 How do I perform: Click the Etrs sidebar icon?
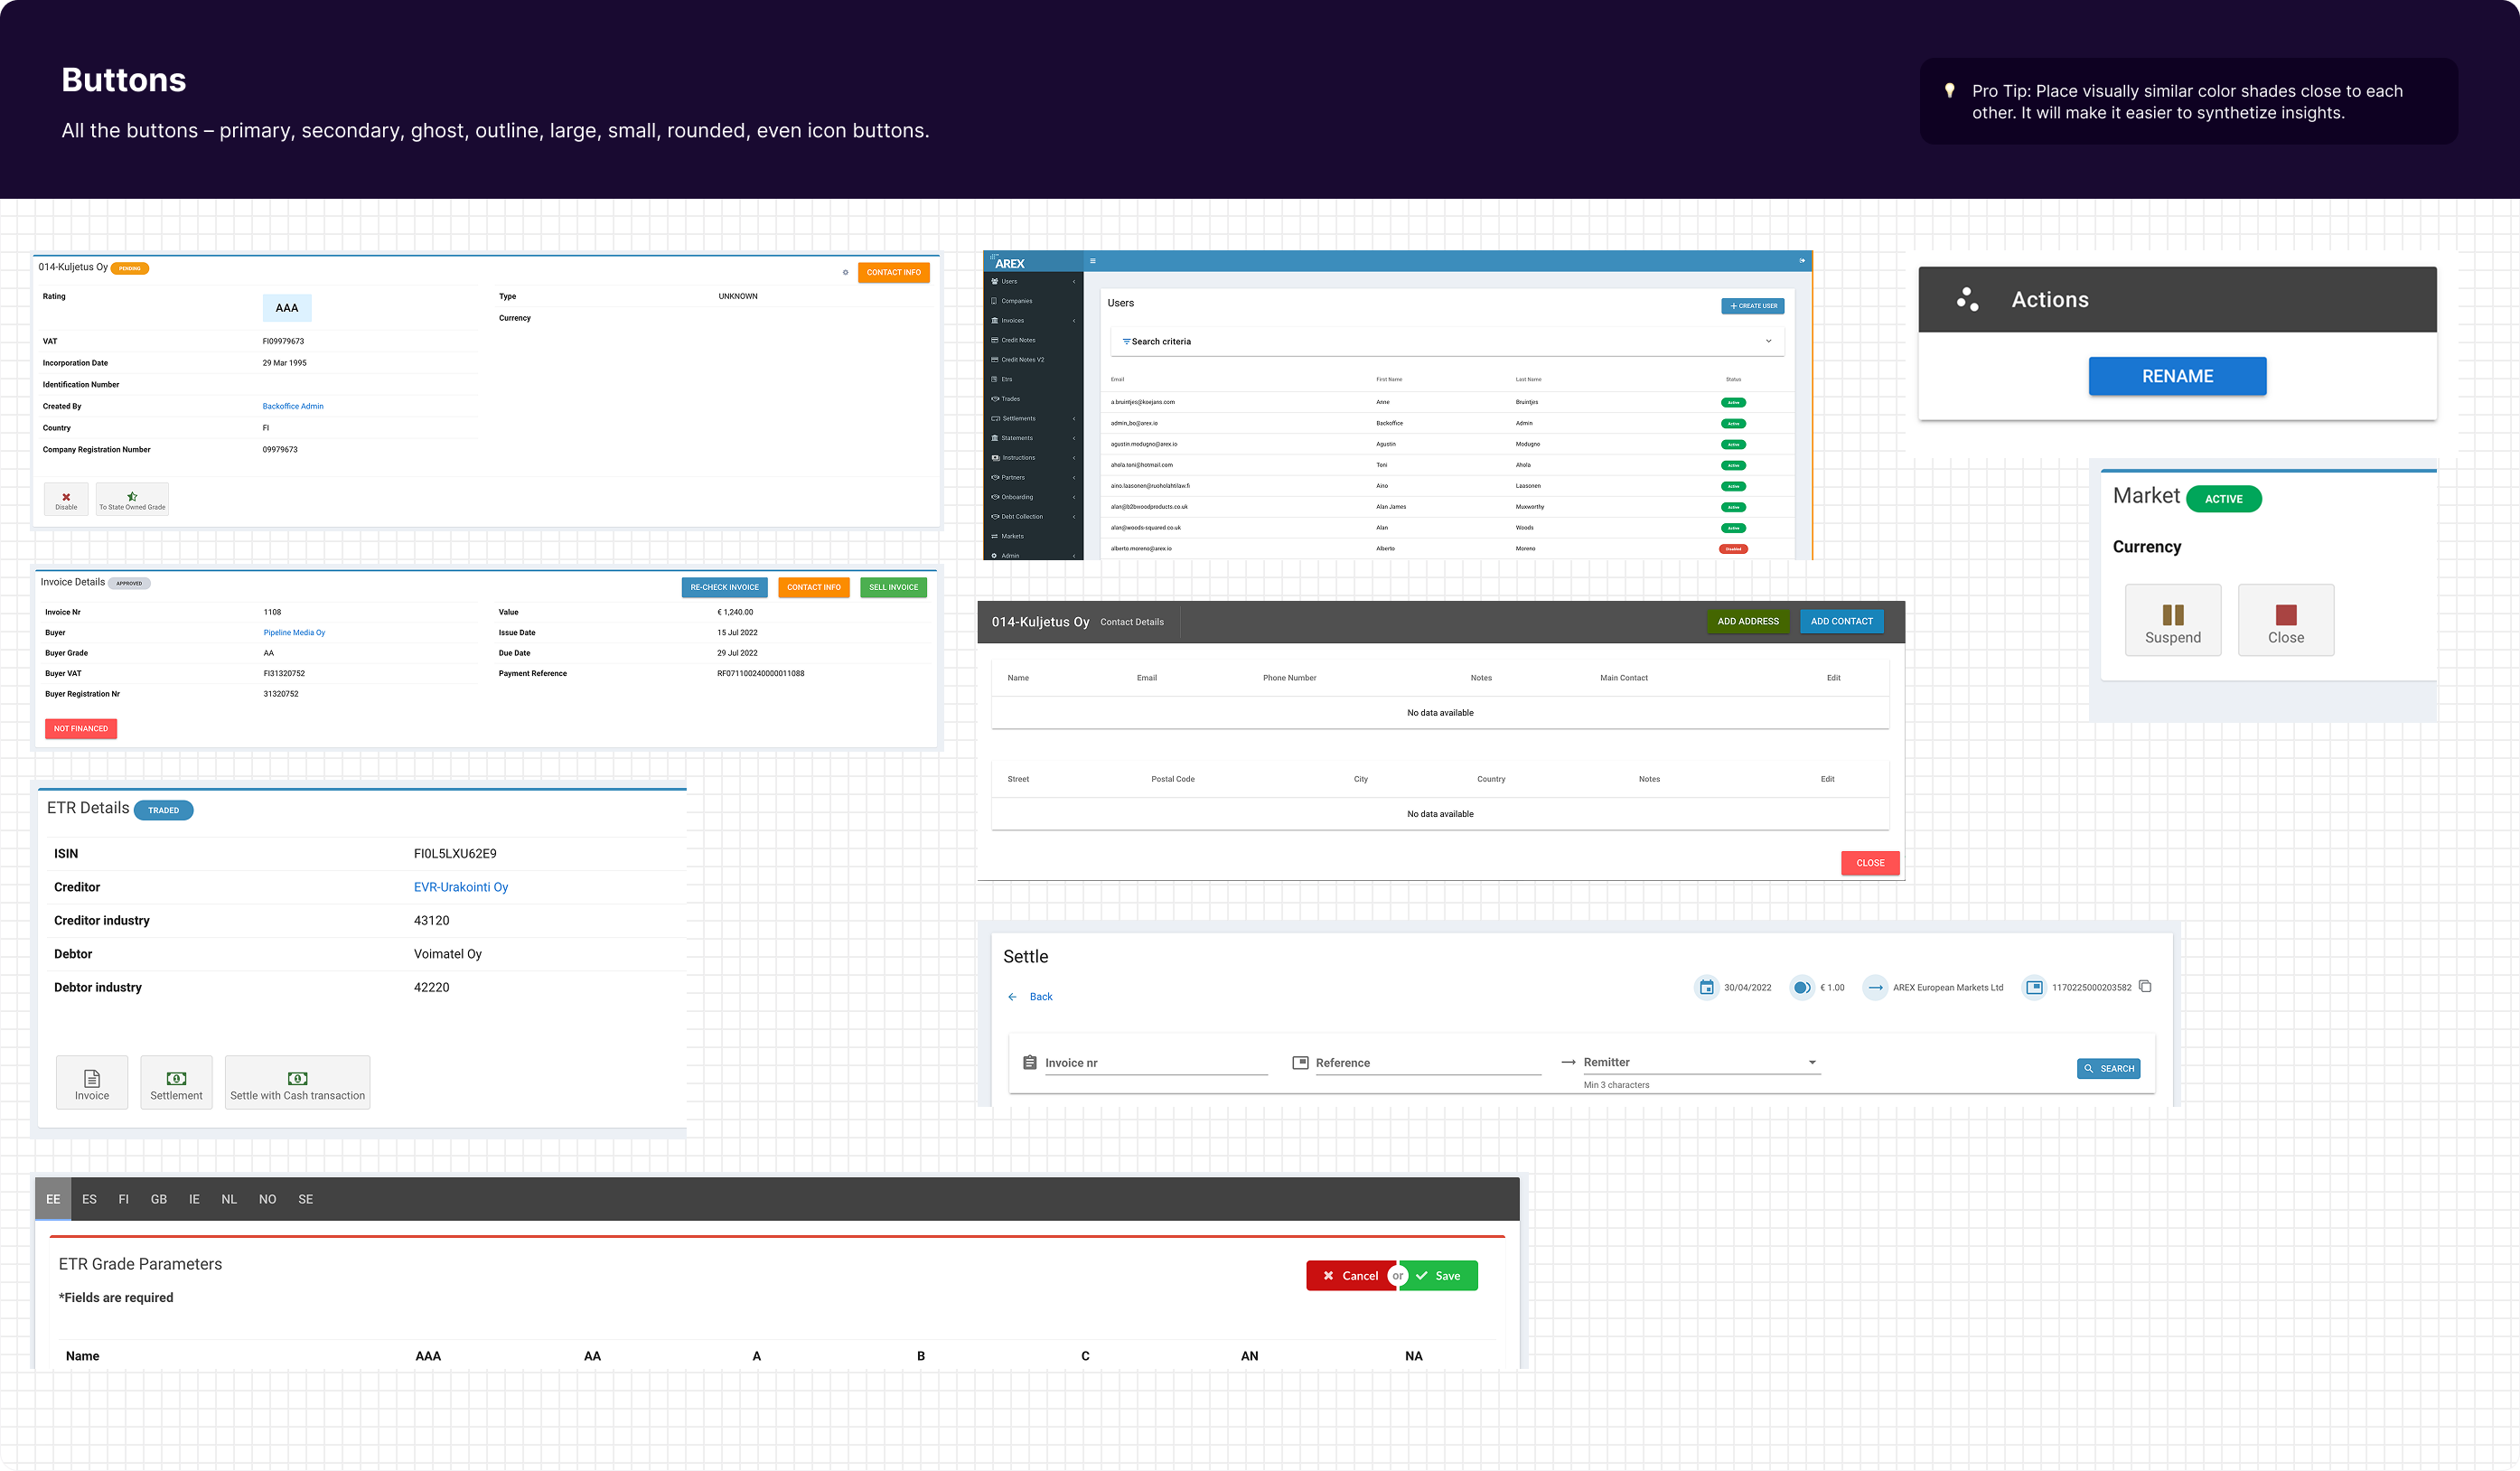point(994,379)
